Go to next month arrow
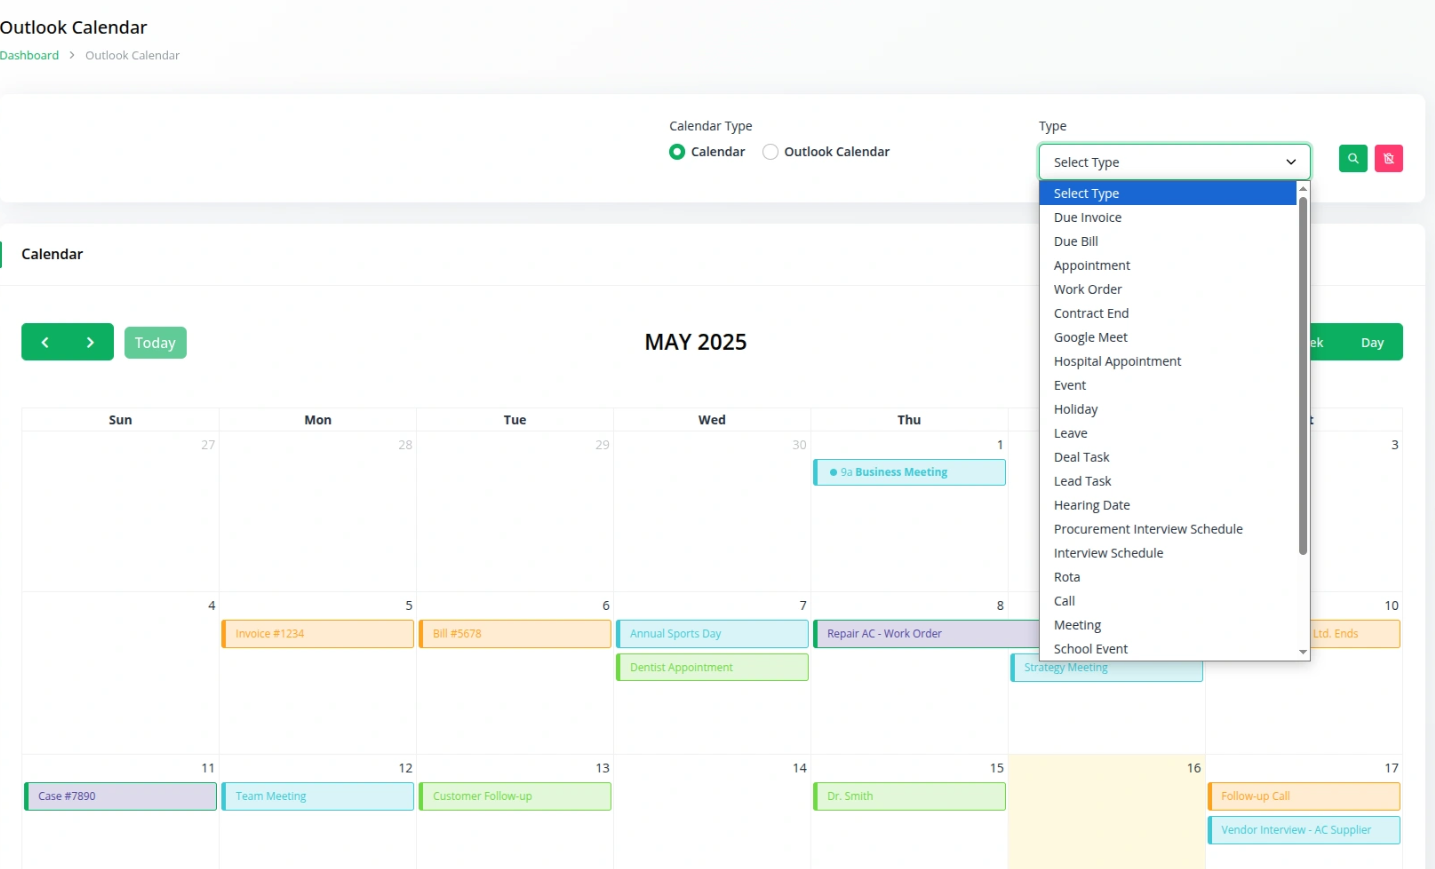This screenshot has width=1435, height=869. pyautogui.click(x=90, y=342)
